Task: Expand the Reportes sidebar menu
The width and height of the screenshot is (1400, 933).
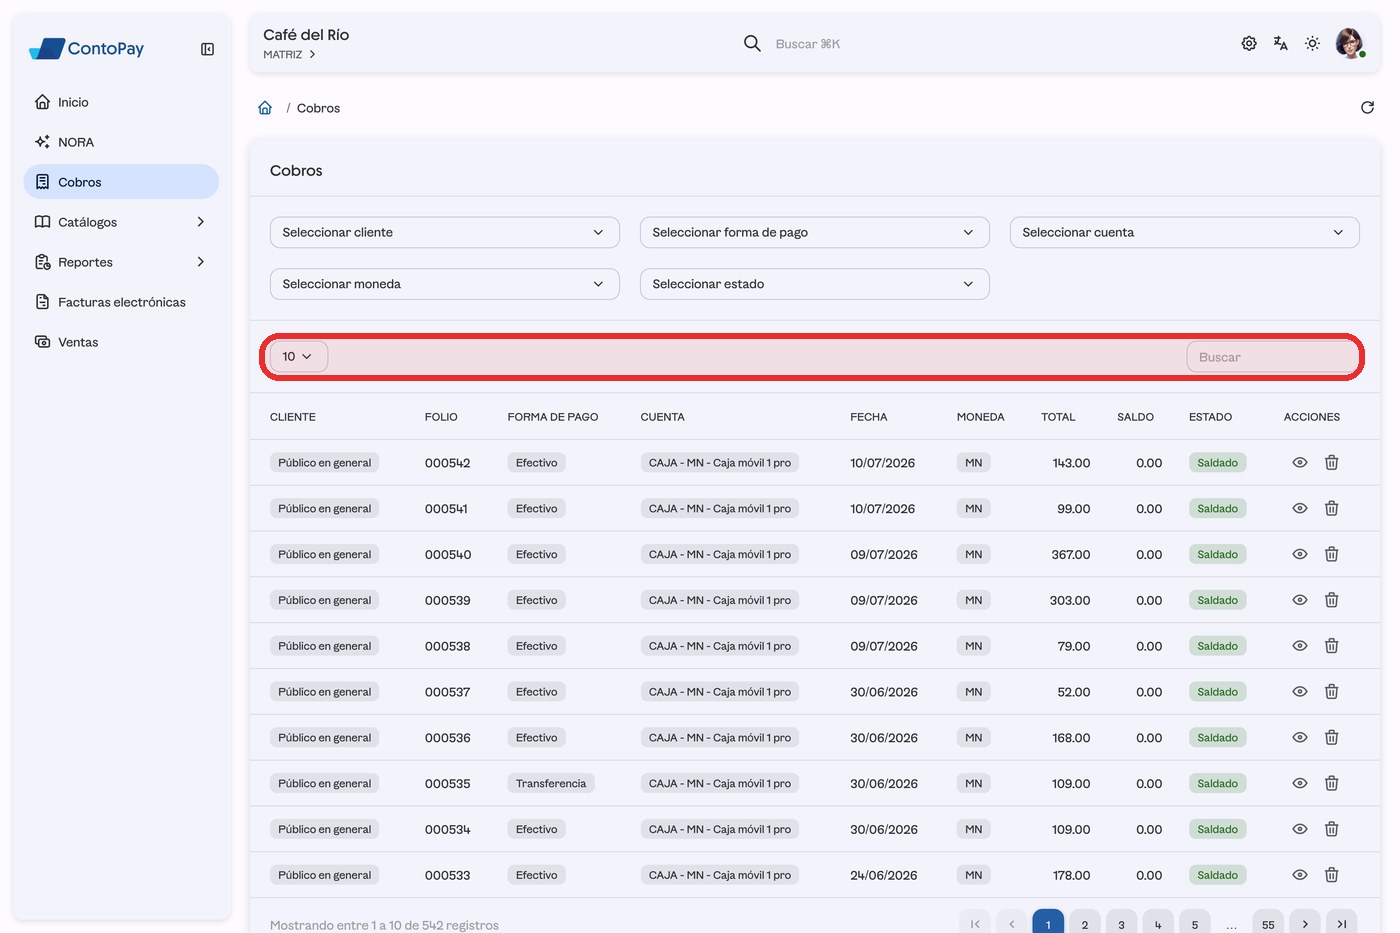Action: pos(120,262)
